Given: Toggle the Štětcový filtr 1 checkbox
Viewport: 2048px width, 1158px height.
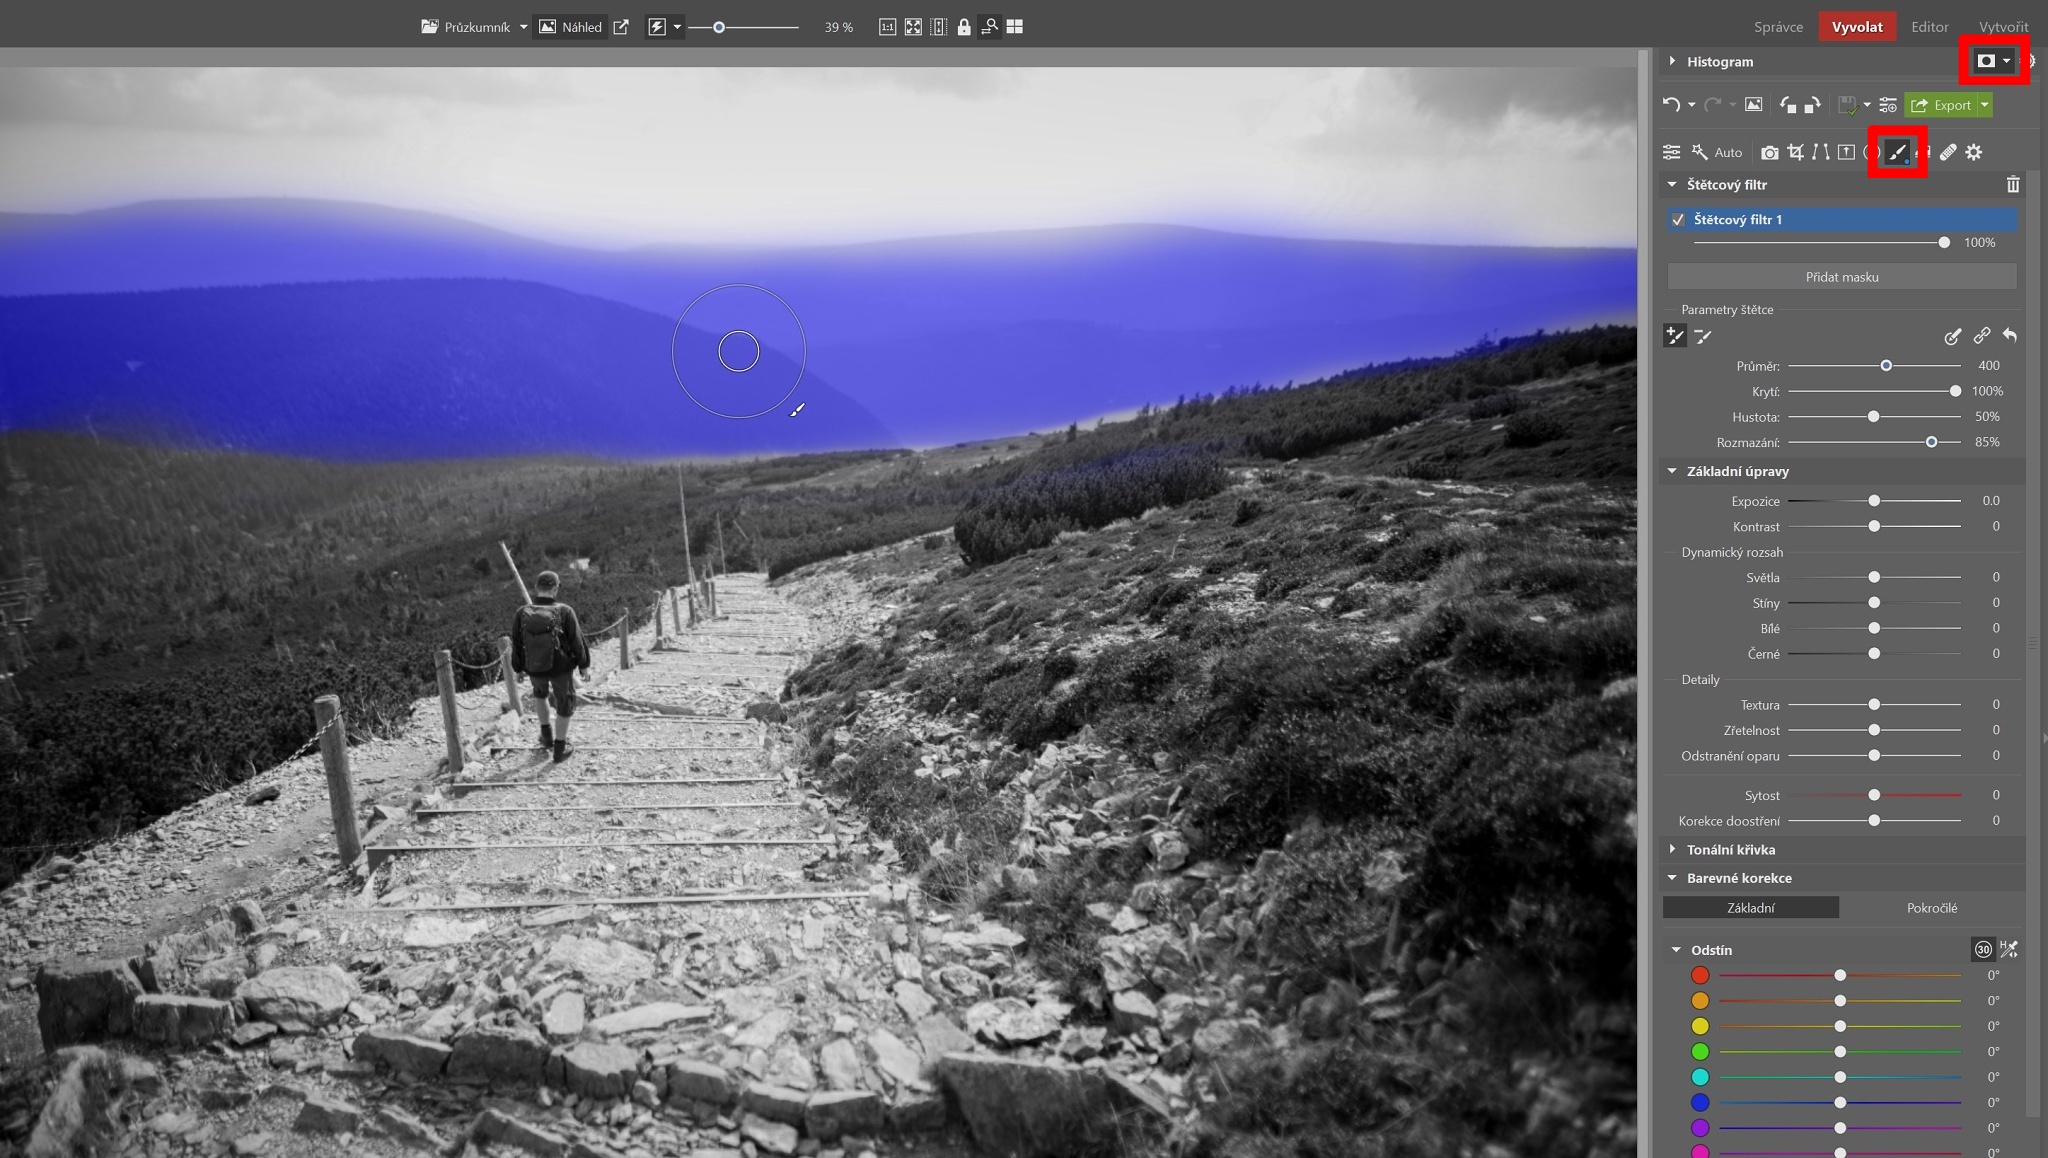Looking at the screenshot, I should point(1678,219).
